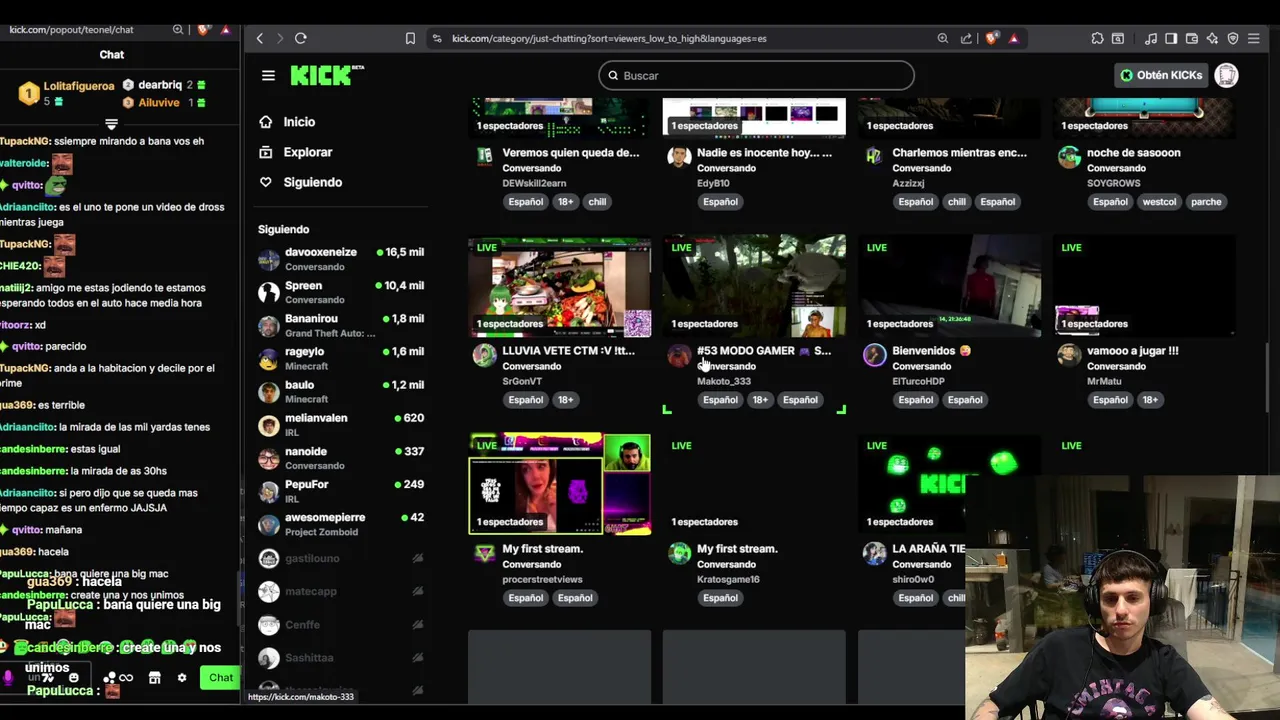Click offline channel matecapp
The height and width of the screenshot is (720, 1280).
pyautogui.click(x=341, y=591)
